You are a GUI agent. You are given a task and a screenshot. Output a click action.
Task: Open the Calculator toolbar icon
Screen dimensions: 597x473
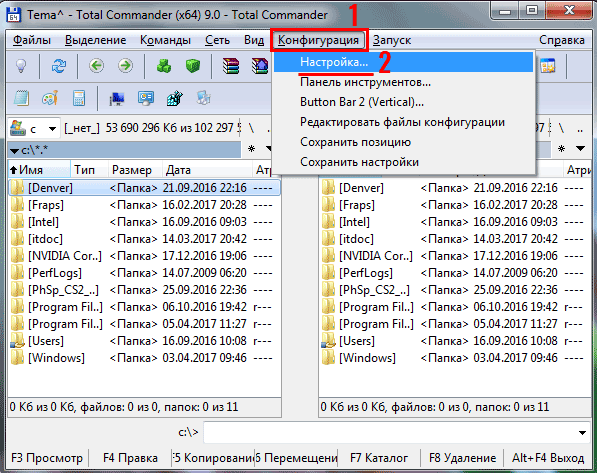[79, 98]
